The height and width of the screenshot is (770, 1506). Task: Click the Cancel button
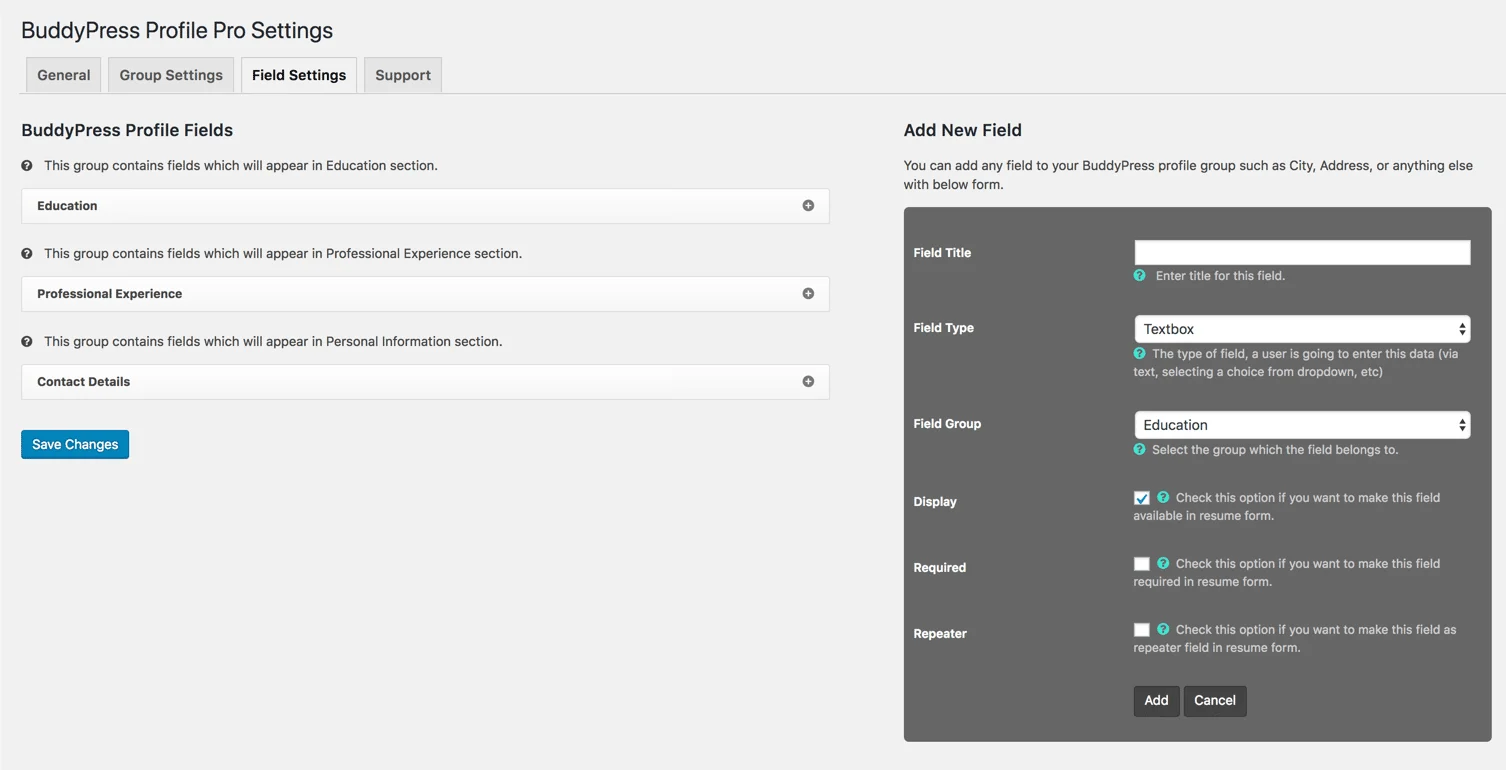click(1215, 700)
